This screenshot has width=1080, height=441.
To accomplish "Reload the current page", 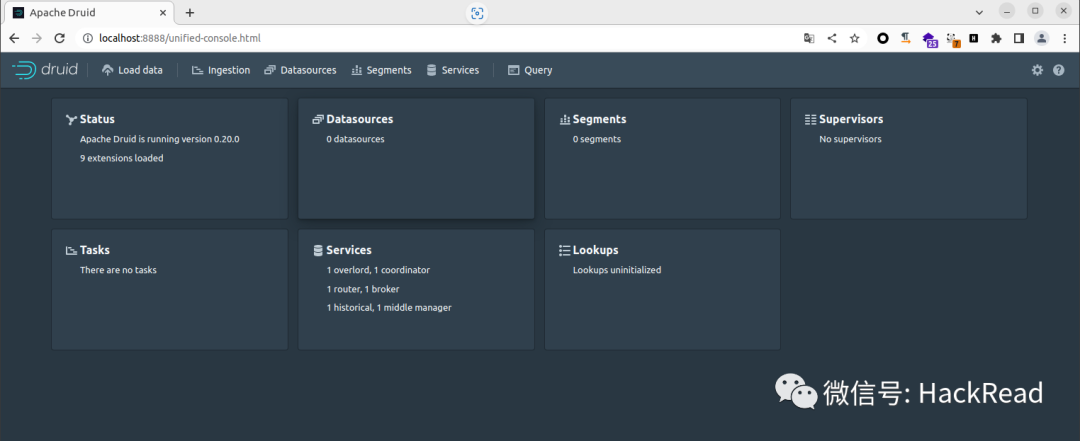I will tap(59, 39).
